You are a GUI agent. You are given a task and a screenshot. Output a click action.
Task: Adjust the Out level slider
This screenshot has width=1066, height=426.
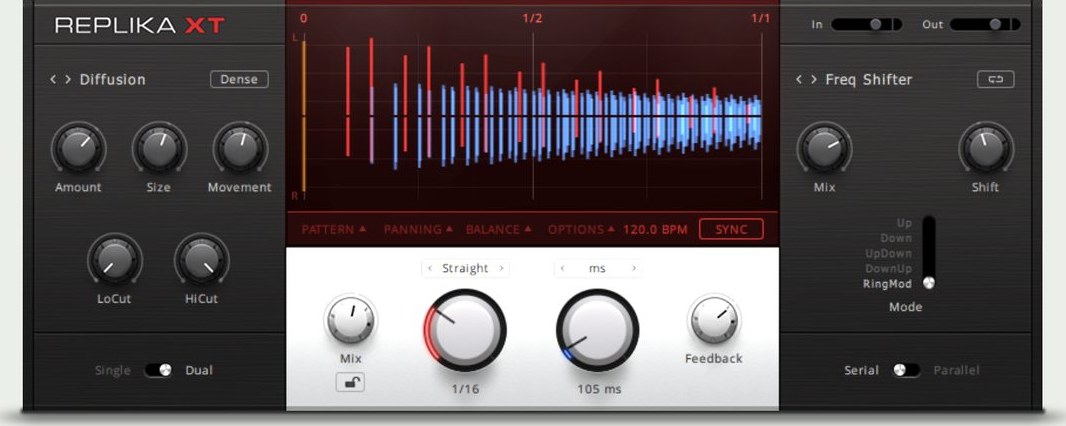pos(986,24)
